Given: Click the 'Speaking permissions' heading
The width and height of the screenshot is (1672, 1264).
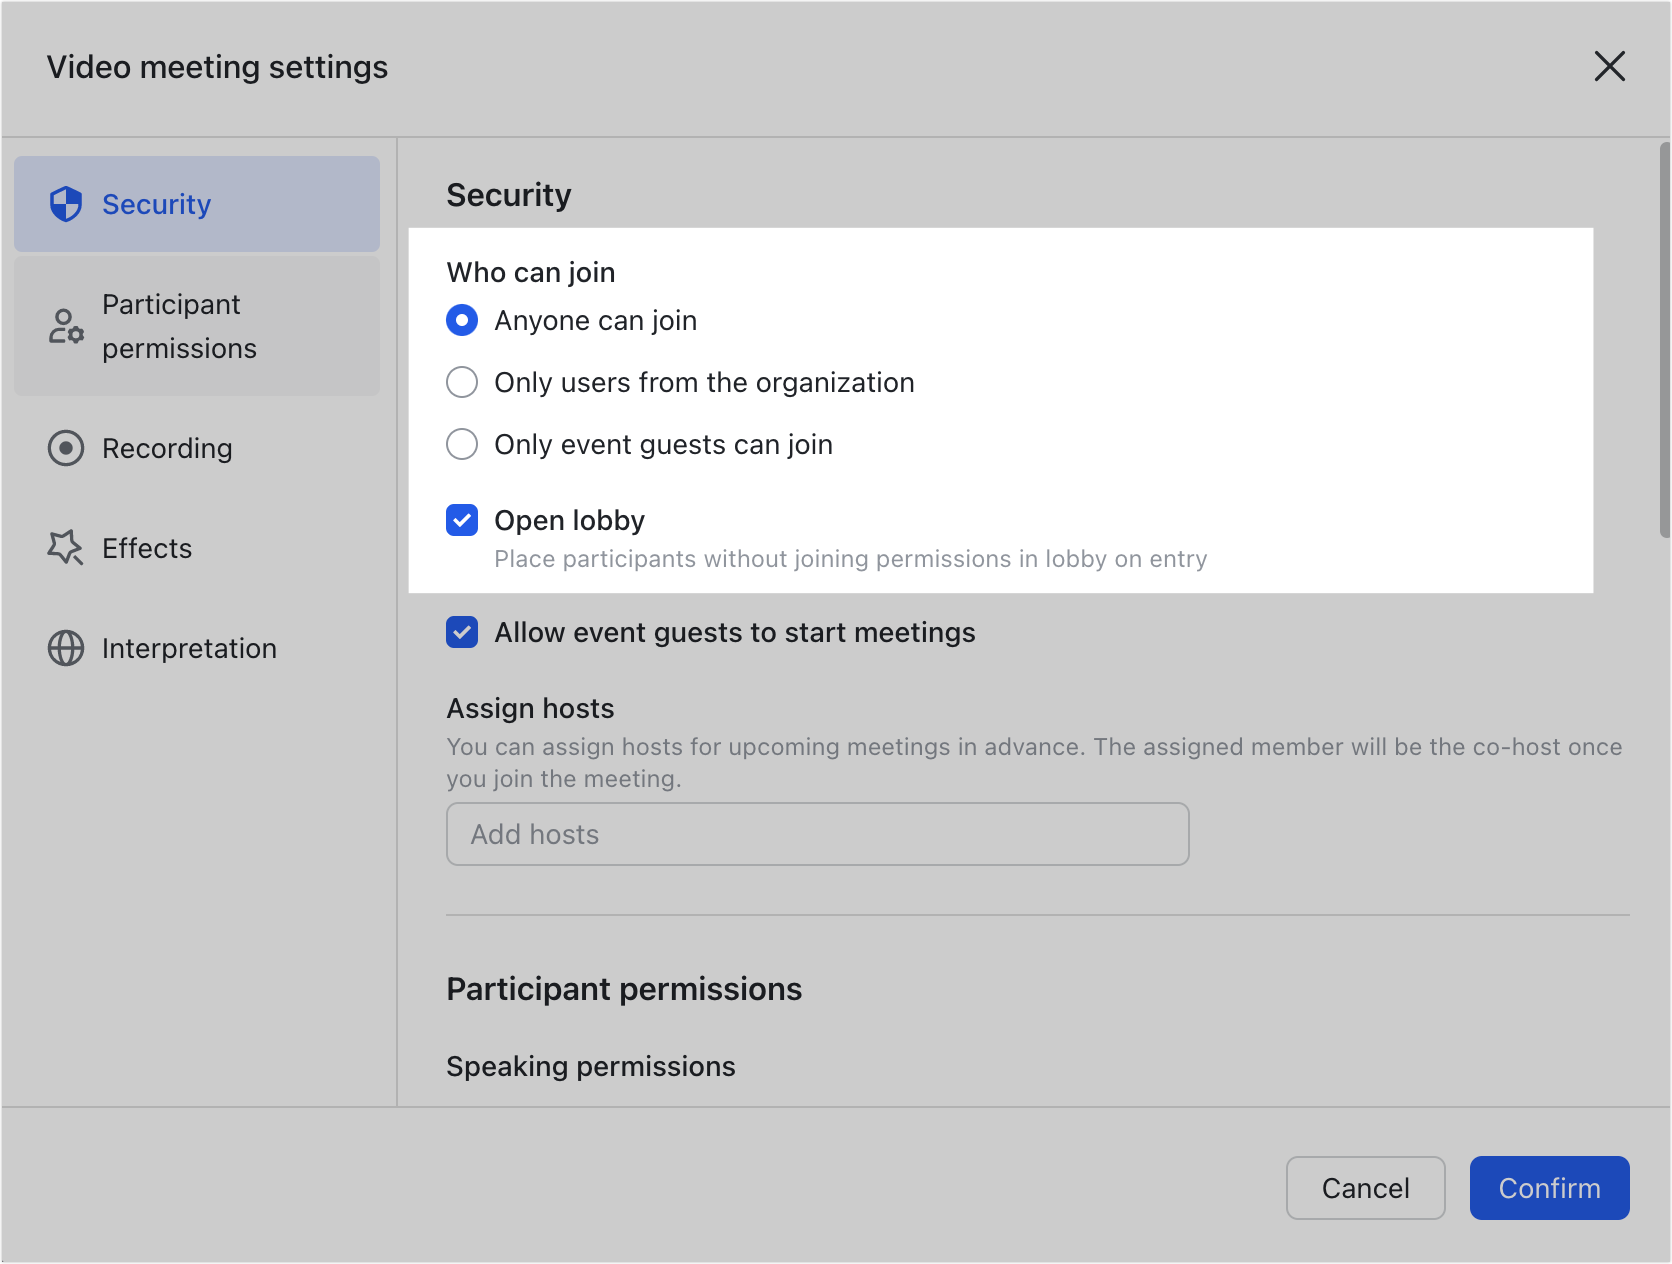Looking at the screenshot, I should [590, 1066].
